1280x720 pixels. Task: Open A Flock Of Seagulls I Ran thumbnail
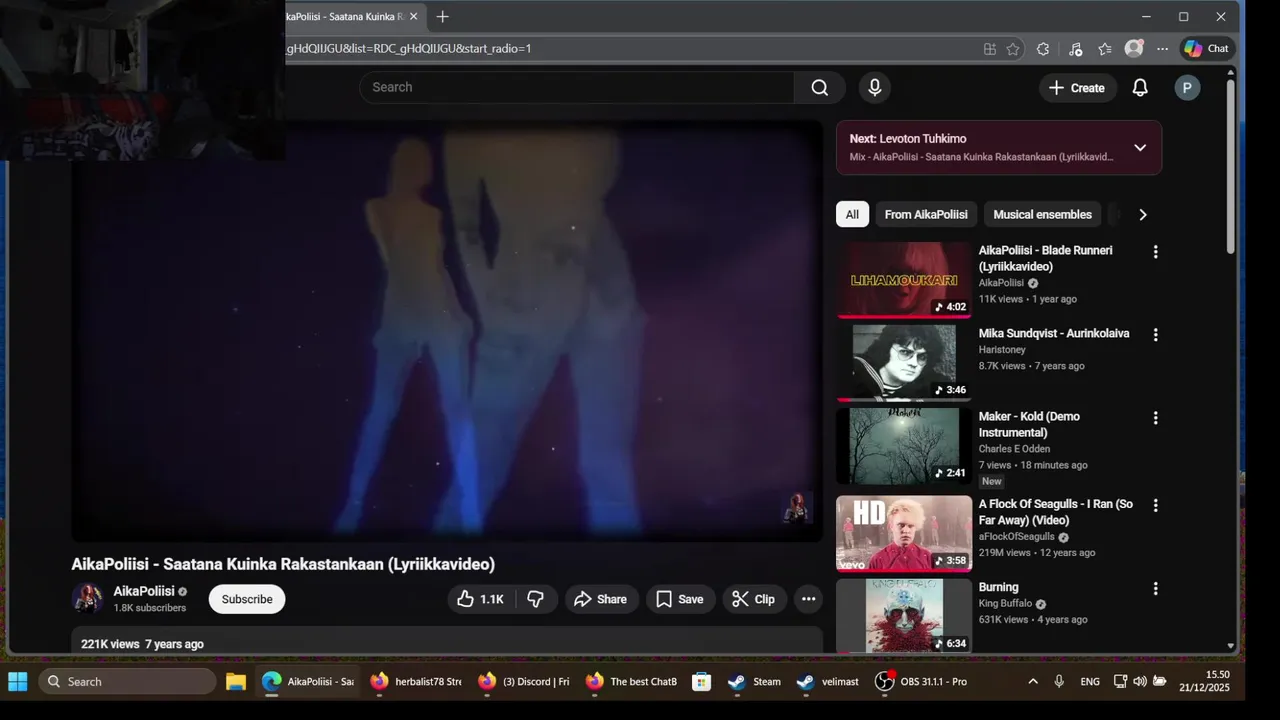click(x=904, y=533)
